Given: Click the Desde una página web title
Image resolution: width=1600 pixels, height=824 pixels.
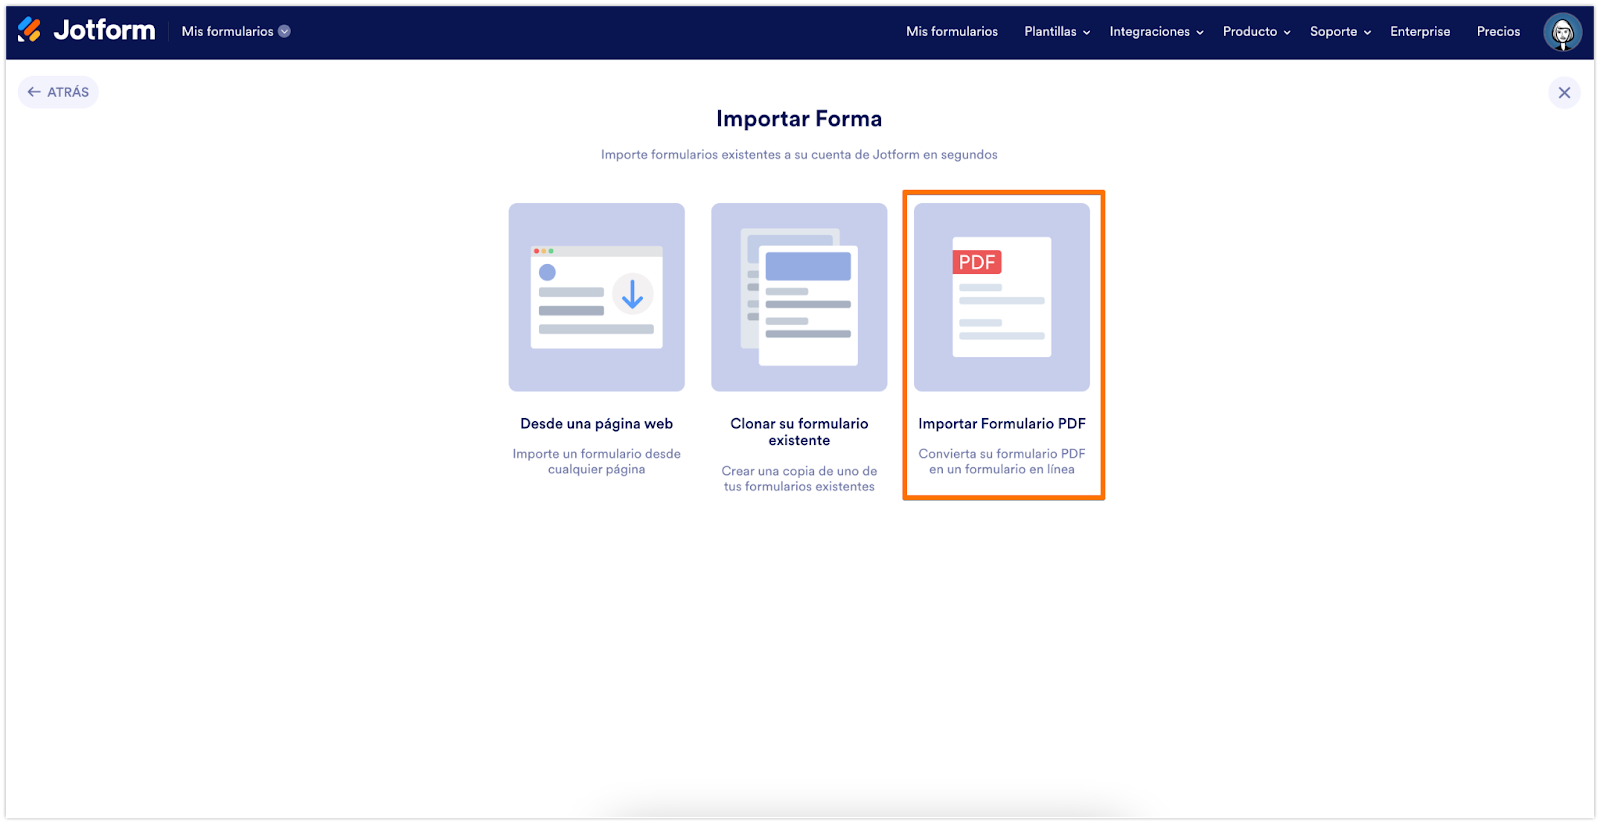Looking at the screenshot, I should tap(597, 424).
